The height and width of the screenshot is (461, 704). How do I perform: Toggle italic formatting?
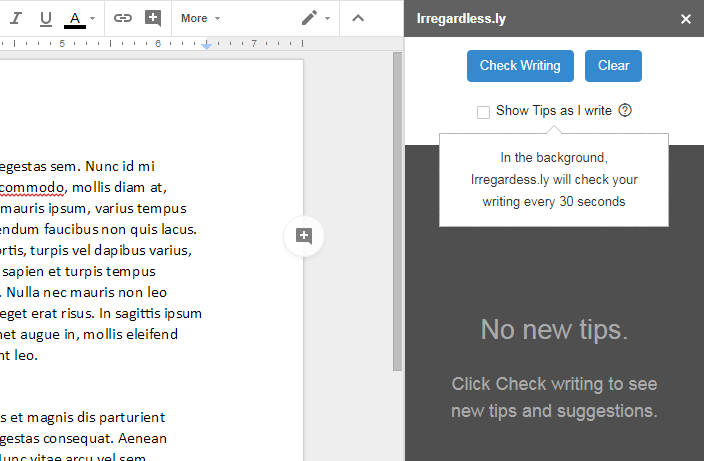pos(16,18)
